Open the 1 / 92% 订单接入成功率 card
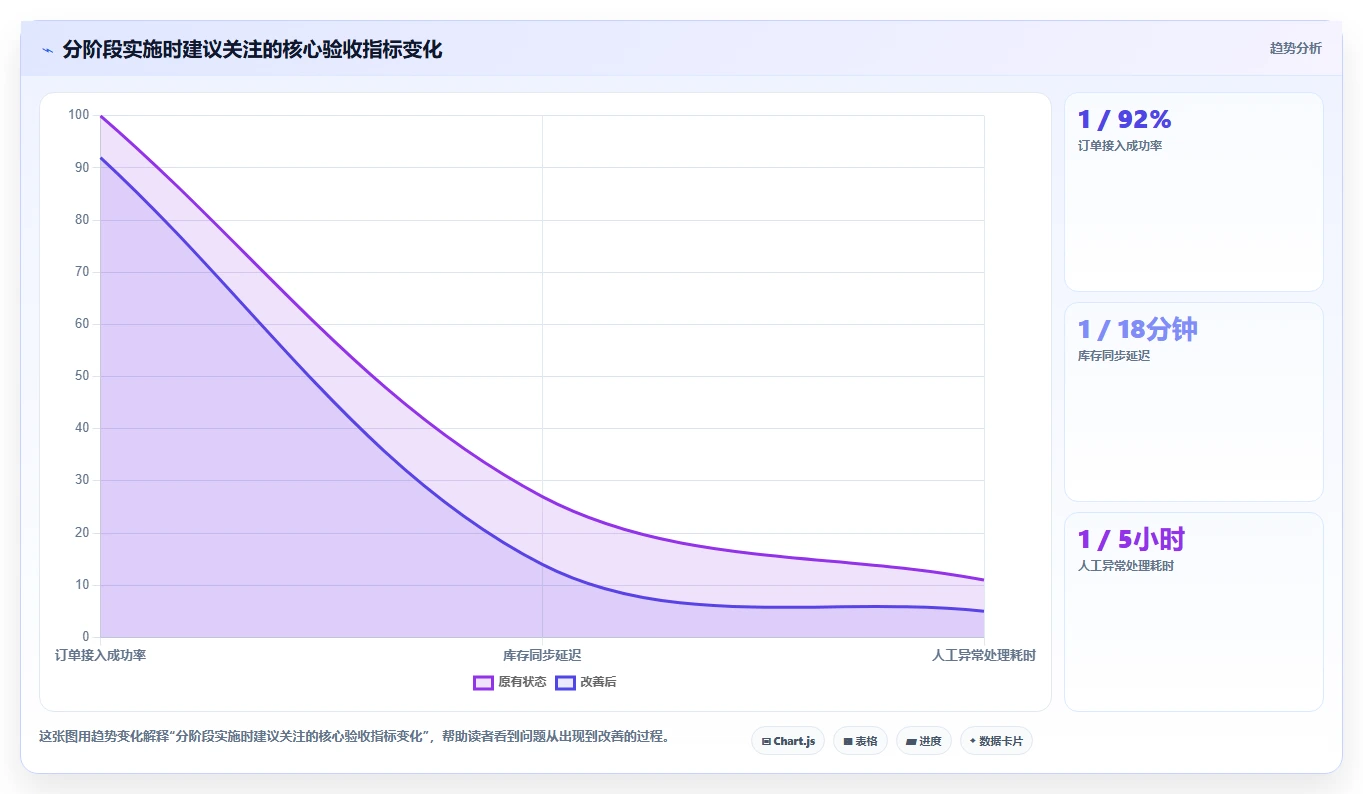The height and width of the screenshot is (794, 1363). 1194,192
